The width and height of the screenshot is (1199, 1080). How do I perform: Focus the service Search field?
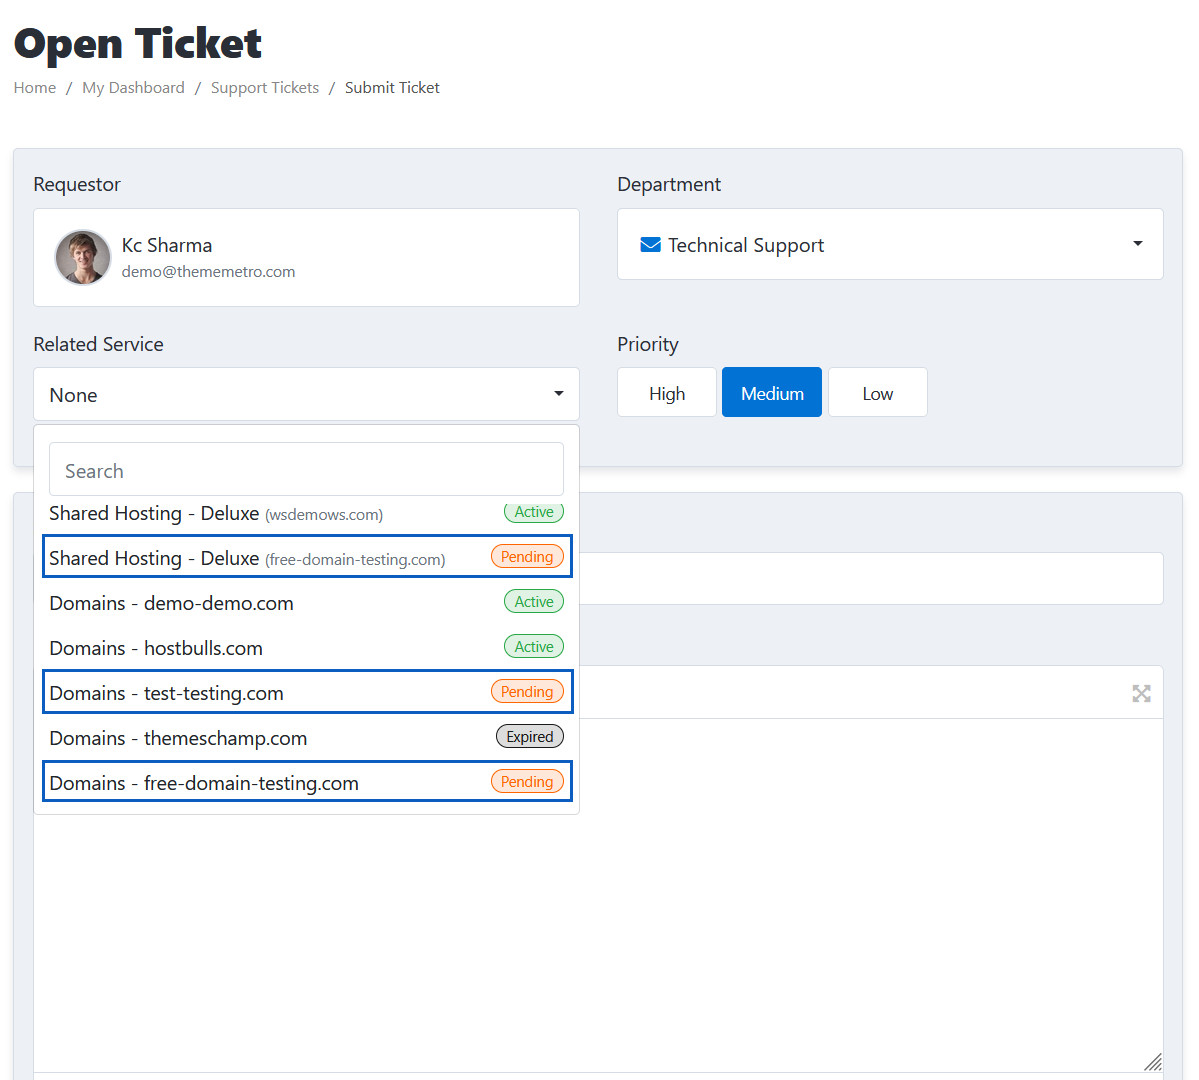point(306,470)
